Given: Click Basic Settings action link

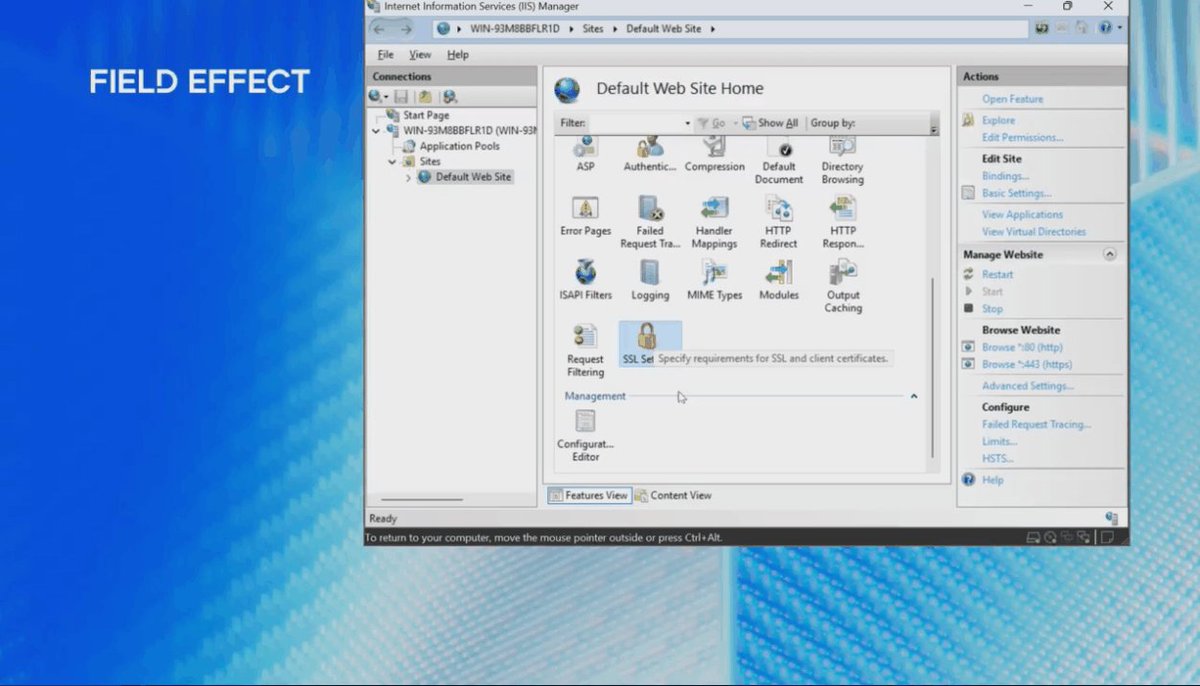Looking at the screenshot, I should (1016, 193).
